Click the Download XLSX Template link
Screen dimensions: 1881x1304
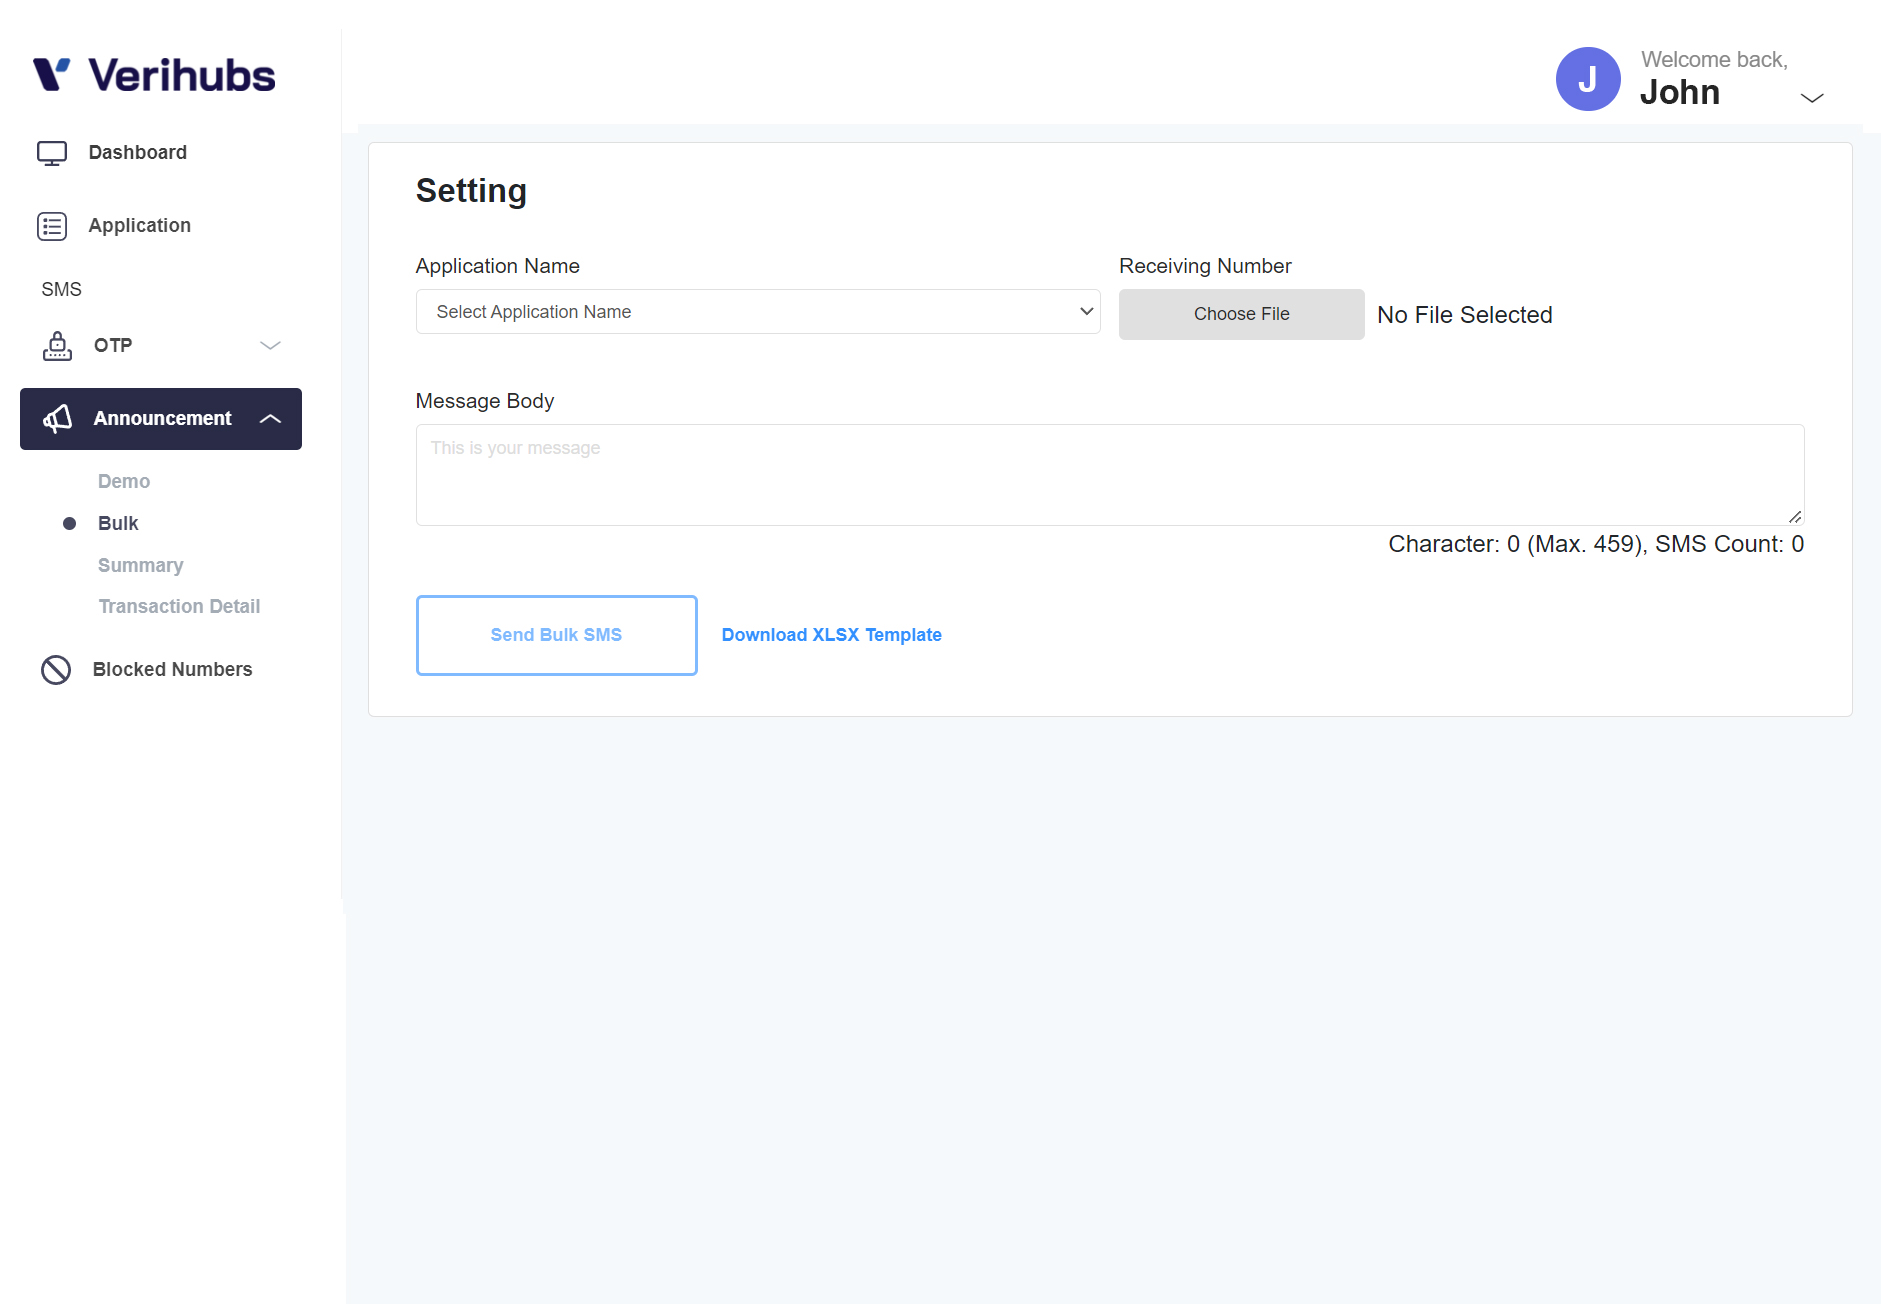832,635
